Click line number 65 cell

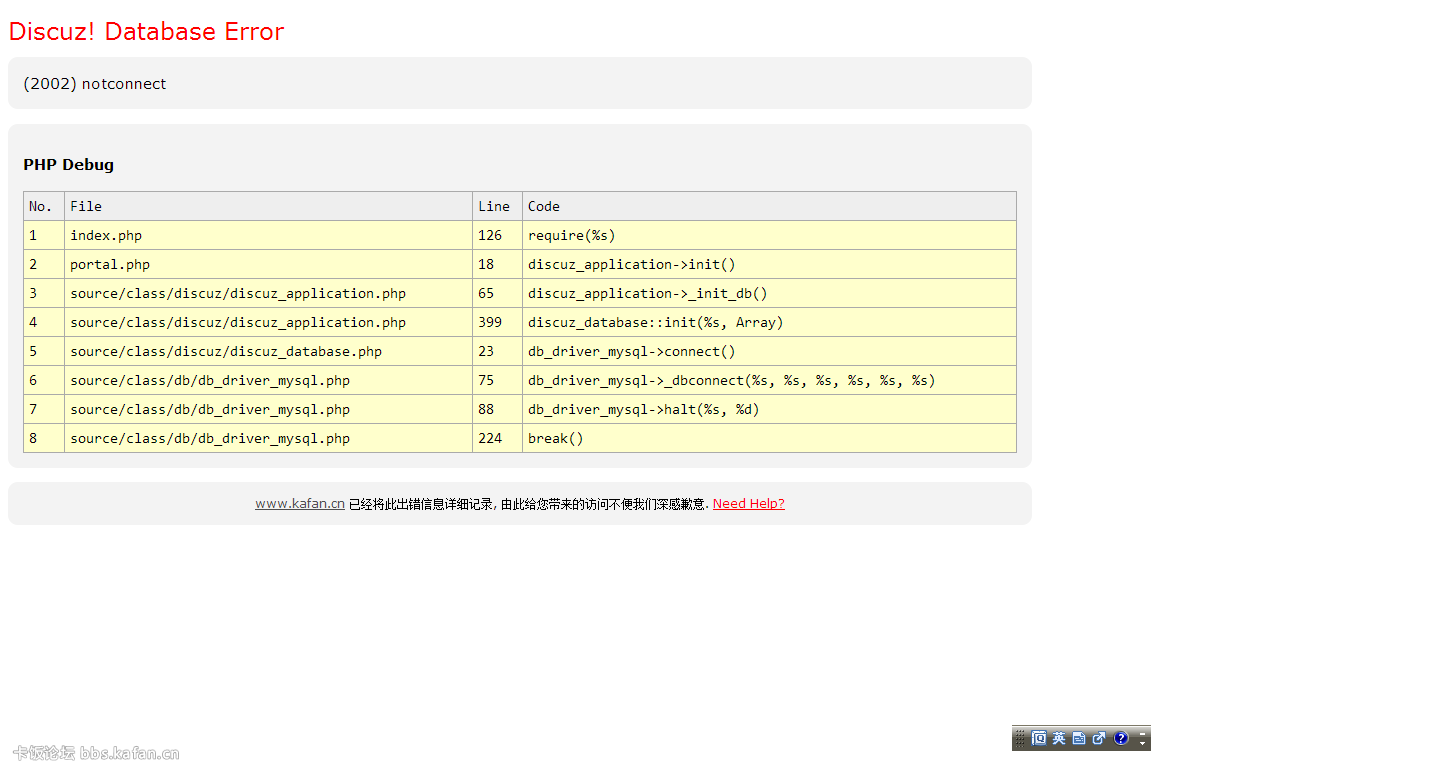(498, 293)
